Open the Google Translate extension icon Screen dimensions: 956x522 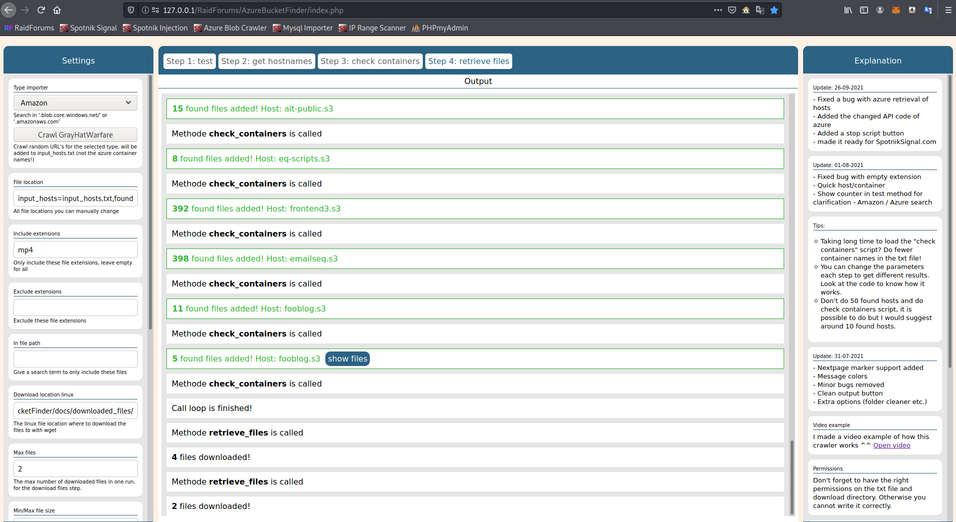click(x=927, y=10)
